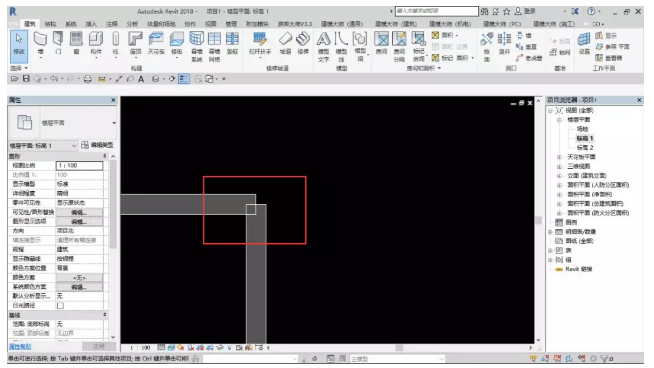654x368 pixels.
Task: Click 1:100 view scale in view control bar
Action: pyautogui.click(x=140, y=348)
